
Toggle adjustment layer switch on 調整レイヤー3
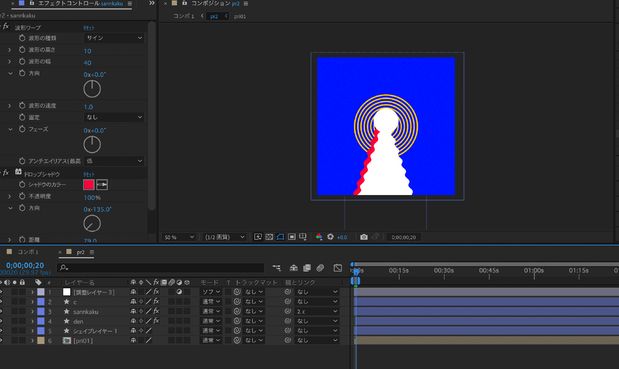point(179,292)
